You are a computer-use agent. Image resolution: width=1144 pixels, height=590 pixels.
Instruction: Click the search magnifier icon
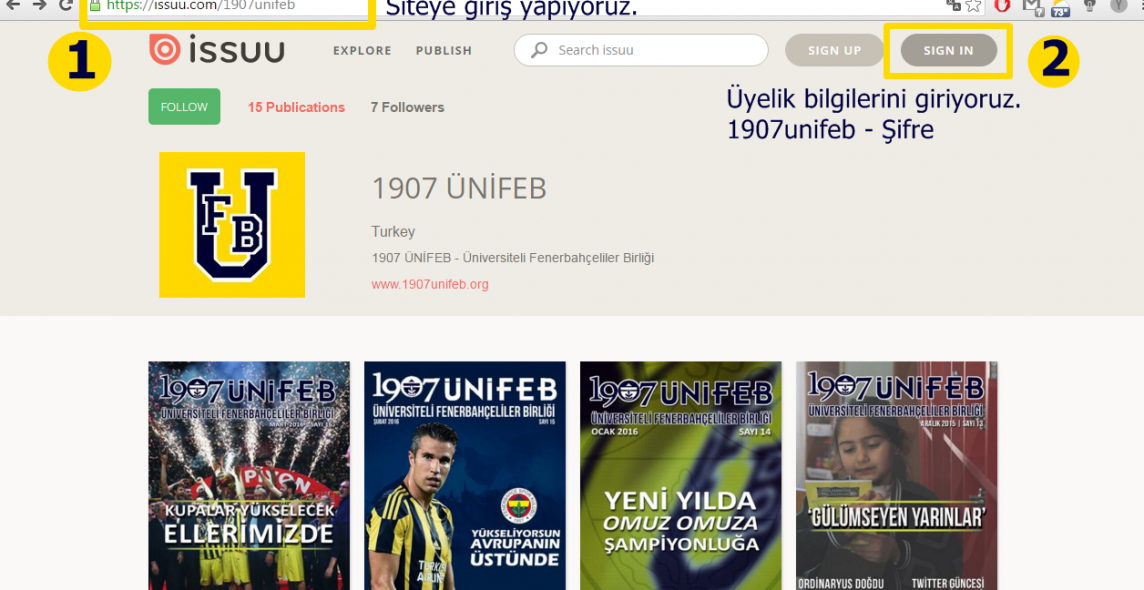539,50
